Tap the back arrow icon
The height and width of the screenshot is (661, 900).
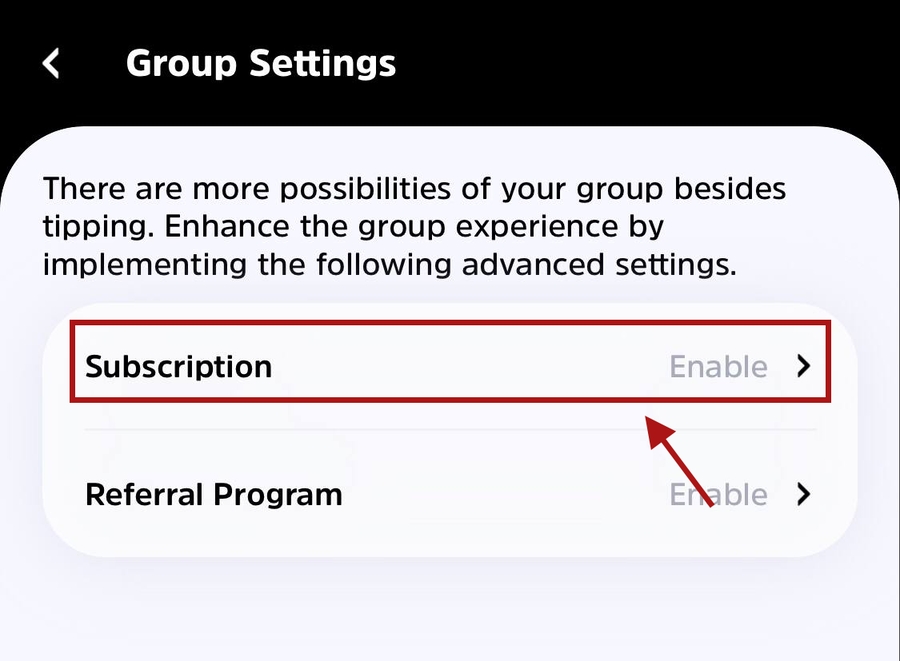[52, 64]
